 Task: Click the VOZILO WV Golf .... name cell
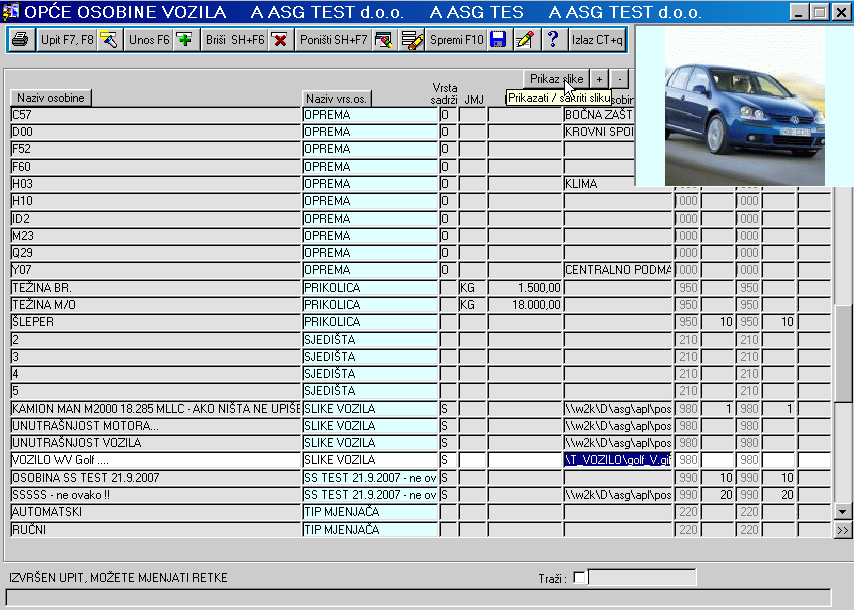[x=156, y=460]
